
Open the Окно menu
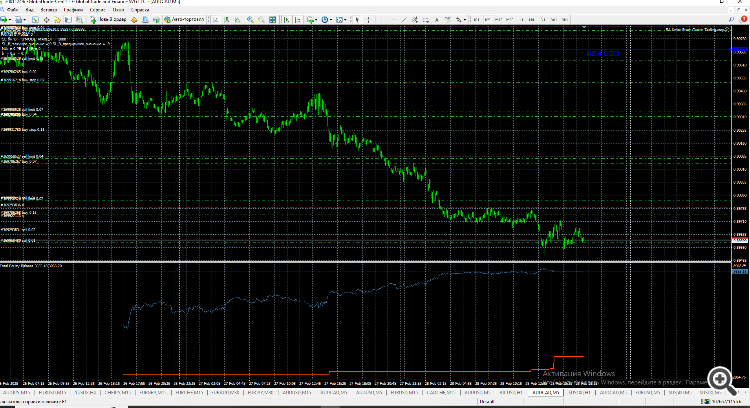(118, 10)
